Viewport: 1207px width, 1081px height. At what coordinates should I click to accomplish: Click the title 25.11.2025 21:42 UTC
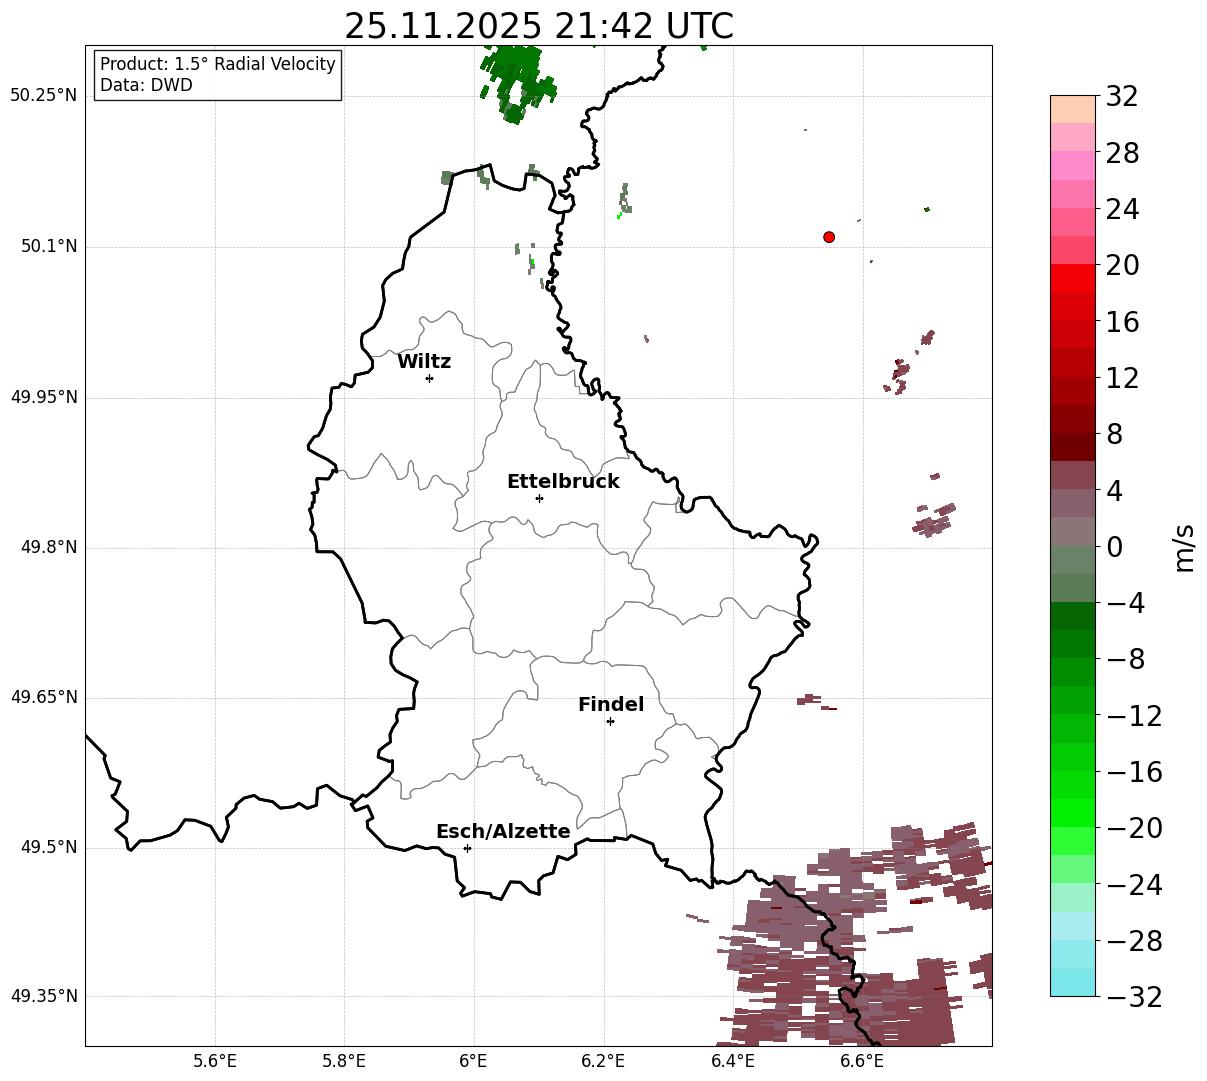(538, 26)
